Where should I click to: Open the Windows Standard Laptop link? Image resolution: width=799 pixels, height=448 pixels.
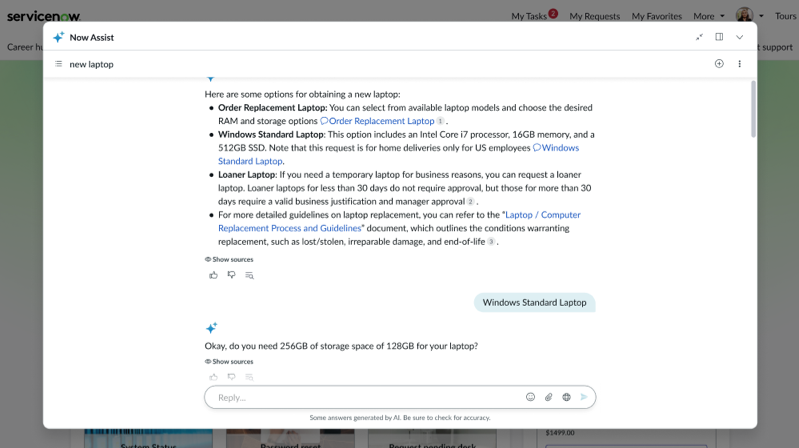coord(398,154)
